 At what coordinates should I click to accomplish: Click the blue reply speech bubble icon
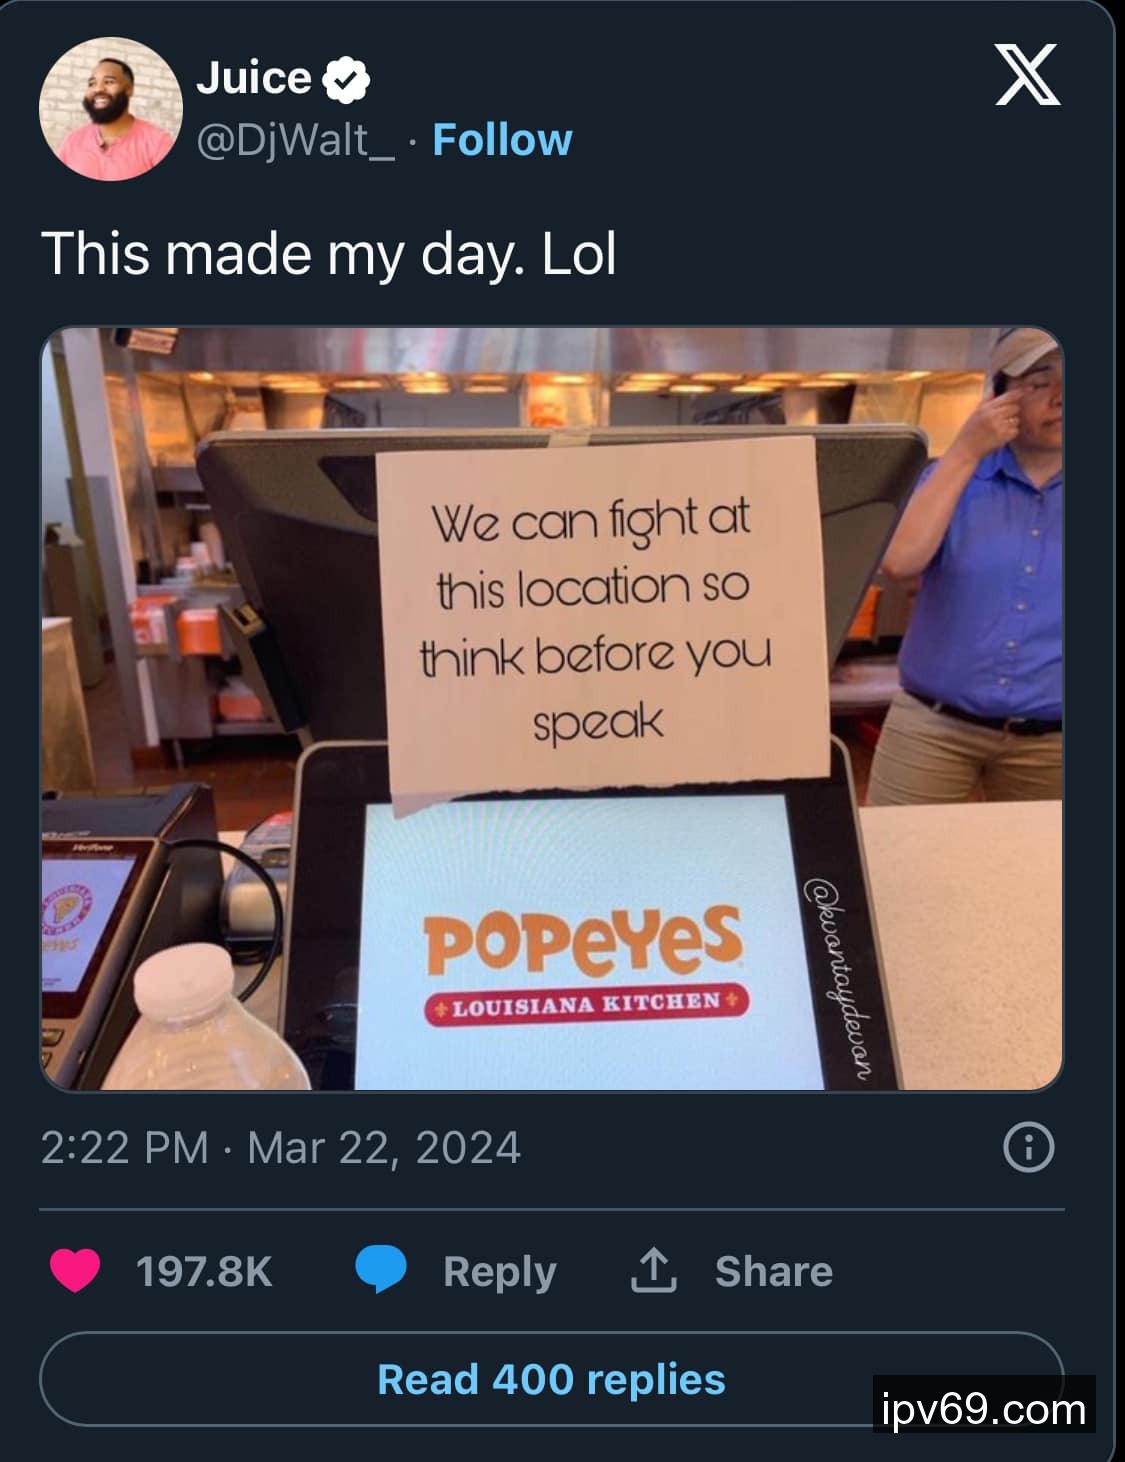381,1270
